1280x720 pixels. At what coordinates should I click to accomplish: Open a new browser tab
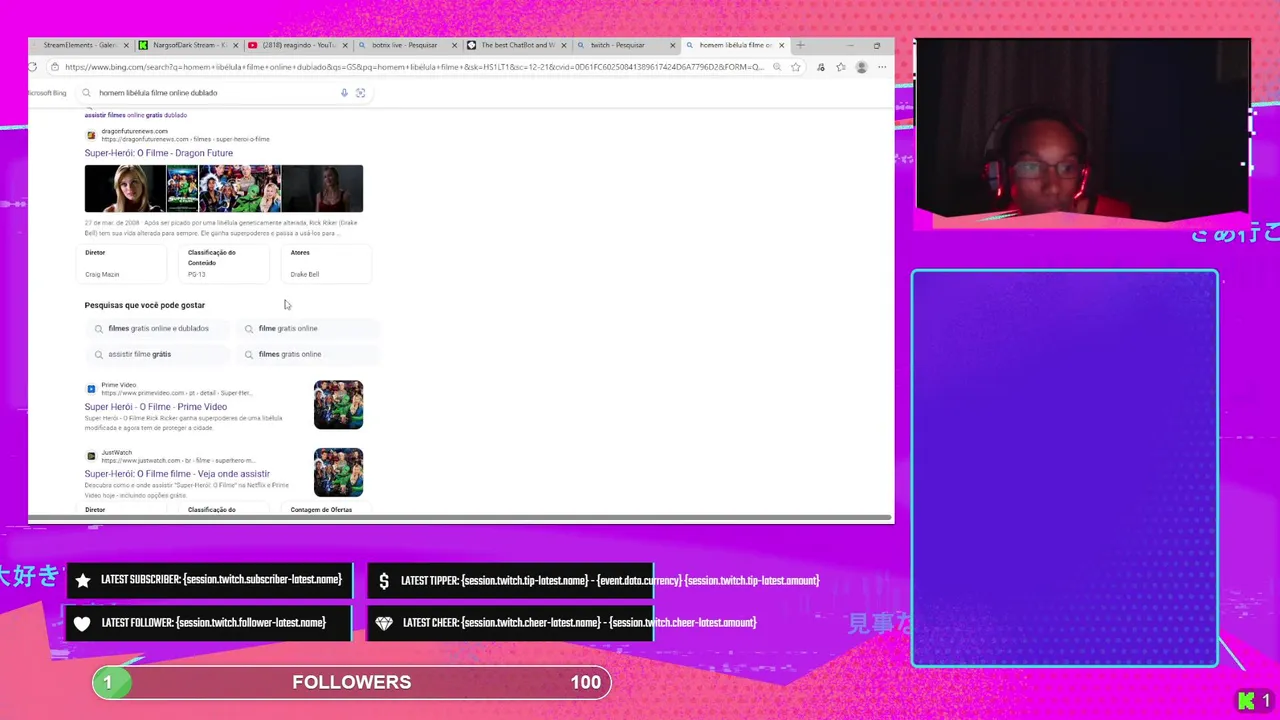(x=800, y=45)
